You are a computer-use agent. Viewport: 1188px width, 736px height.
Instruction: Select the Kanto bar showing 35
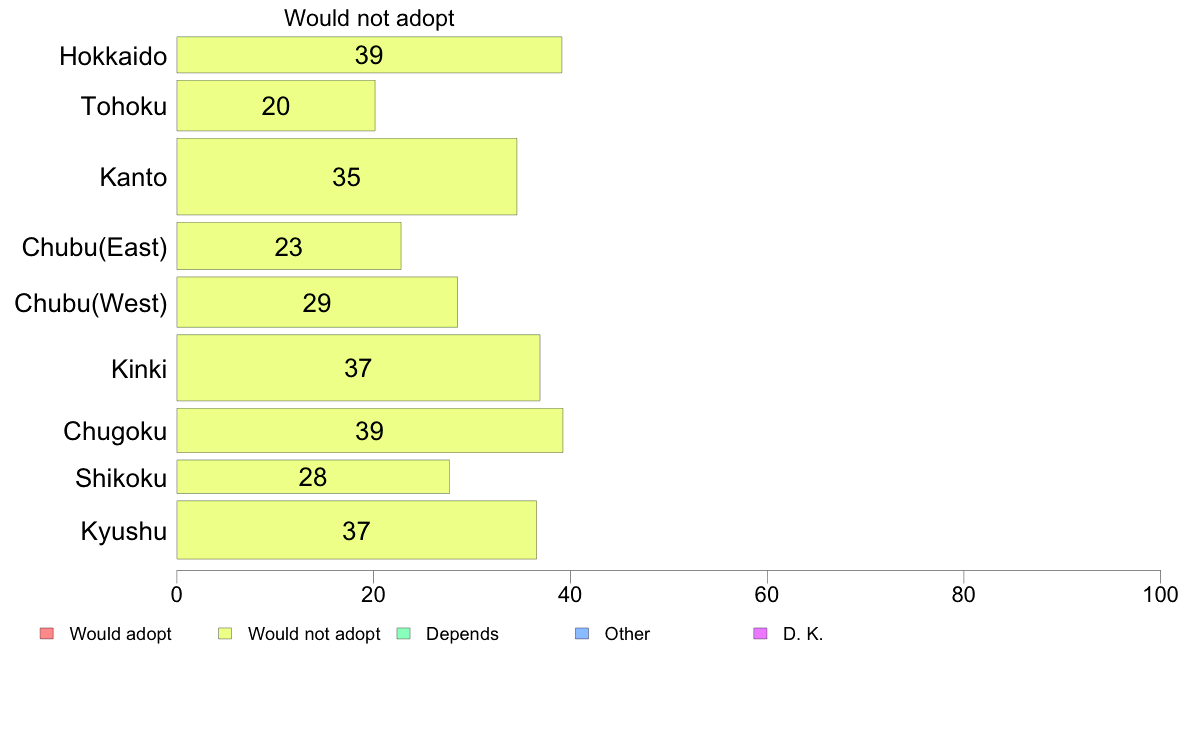click(x=346, y=177)
